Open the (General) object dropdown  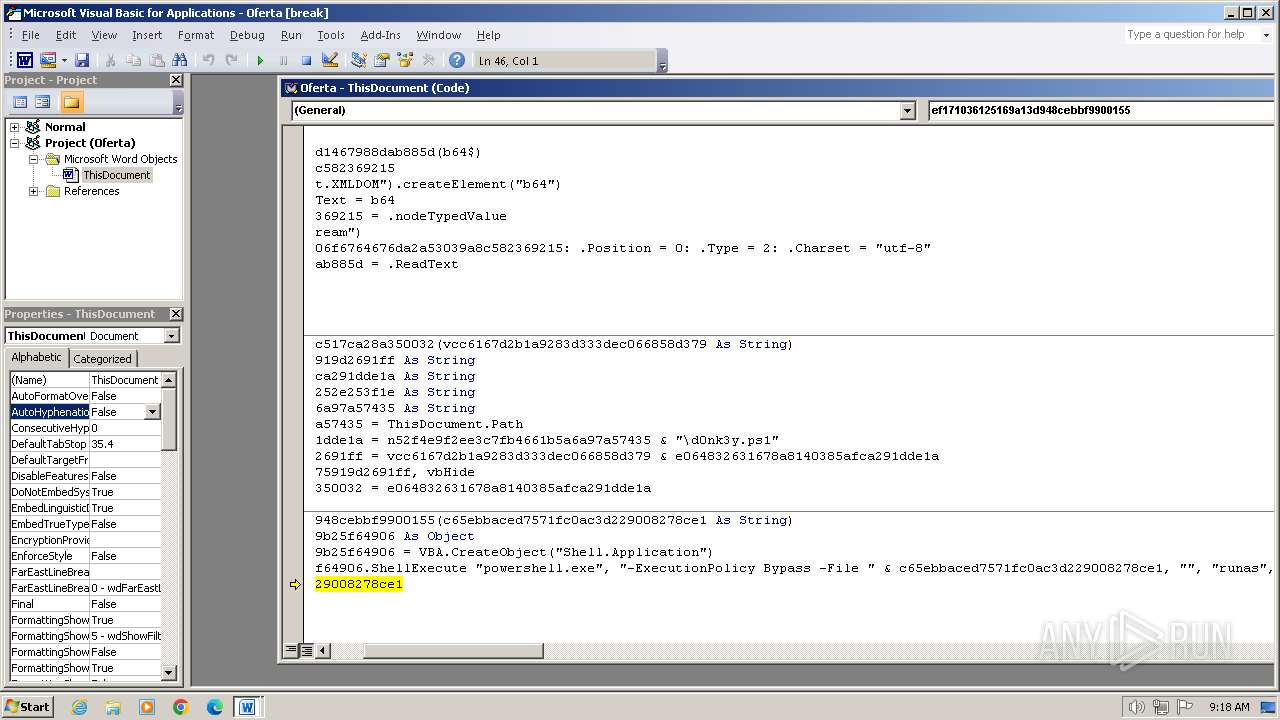[908, 111]
